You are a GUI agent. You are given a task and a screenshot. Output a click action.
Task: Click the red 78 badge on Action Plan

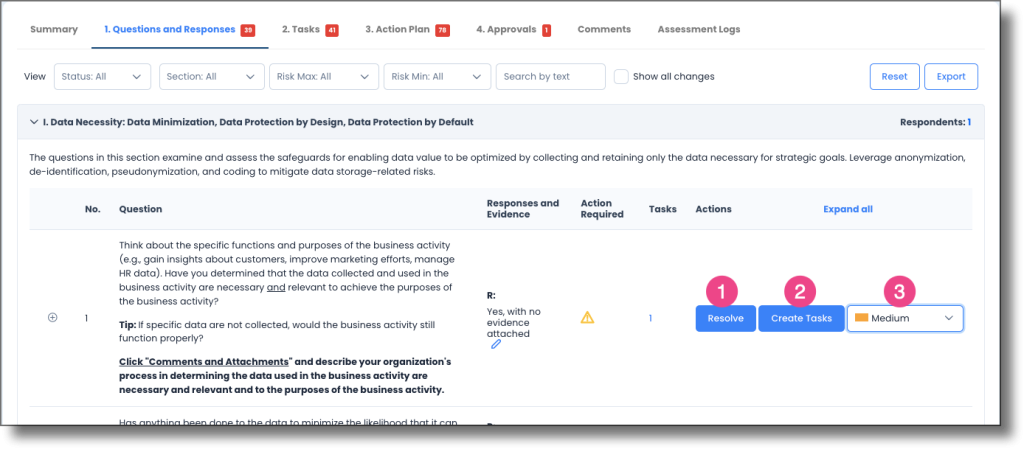[x=442, y=30]
